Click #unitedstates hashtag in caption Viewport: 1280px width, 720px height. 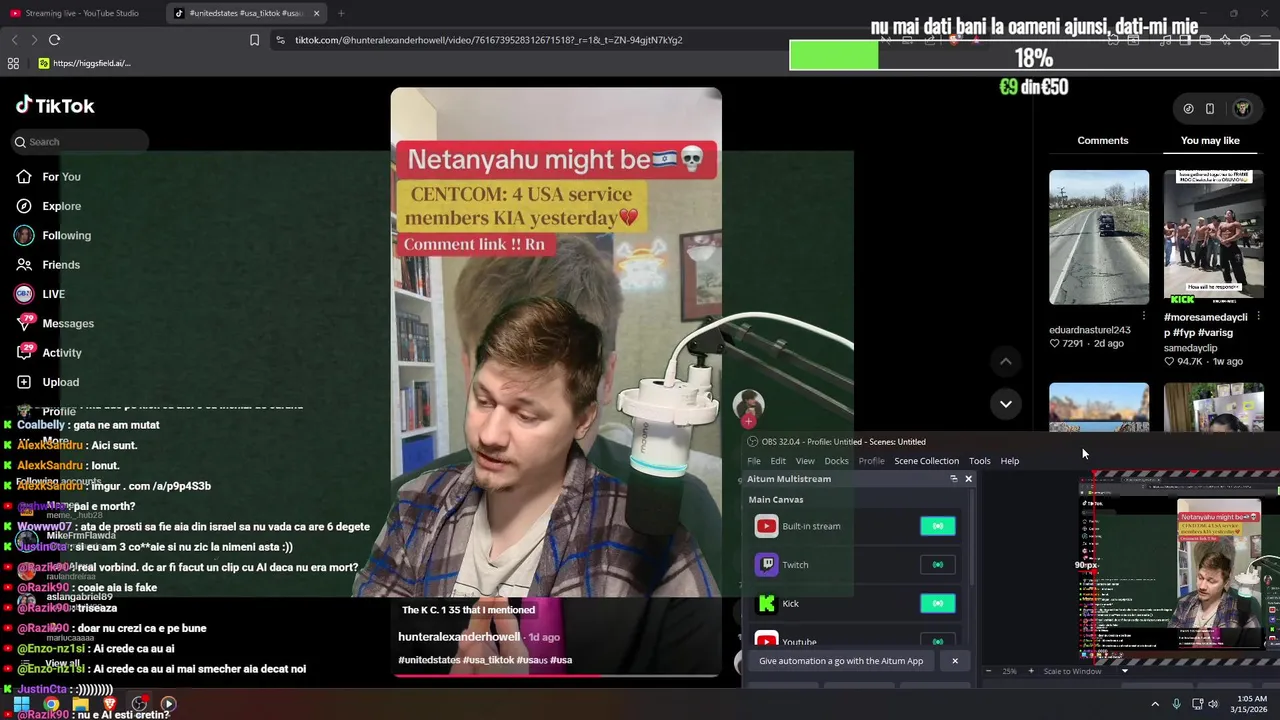click(x=429, y=660)
